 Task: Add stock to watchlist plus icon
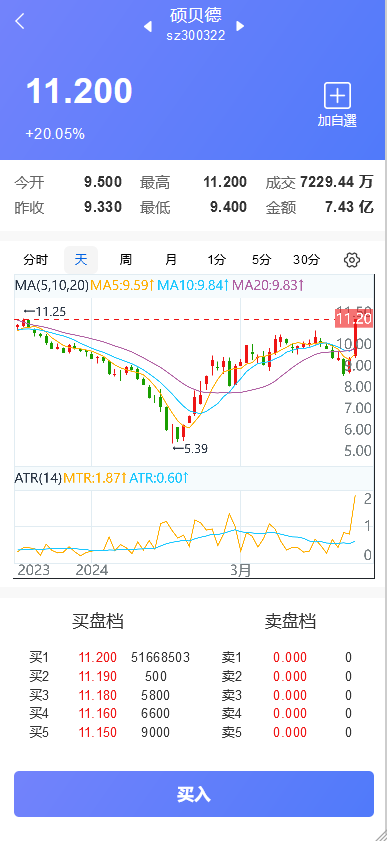pyautogui.click(x=337, y=96)
